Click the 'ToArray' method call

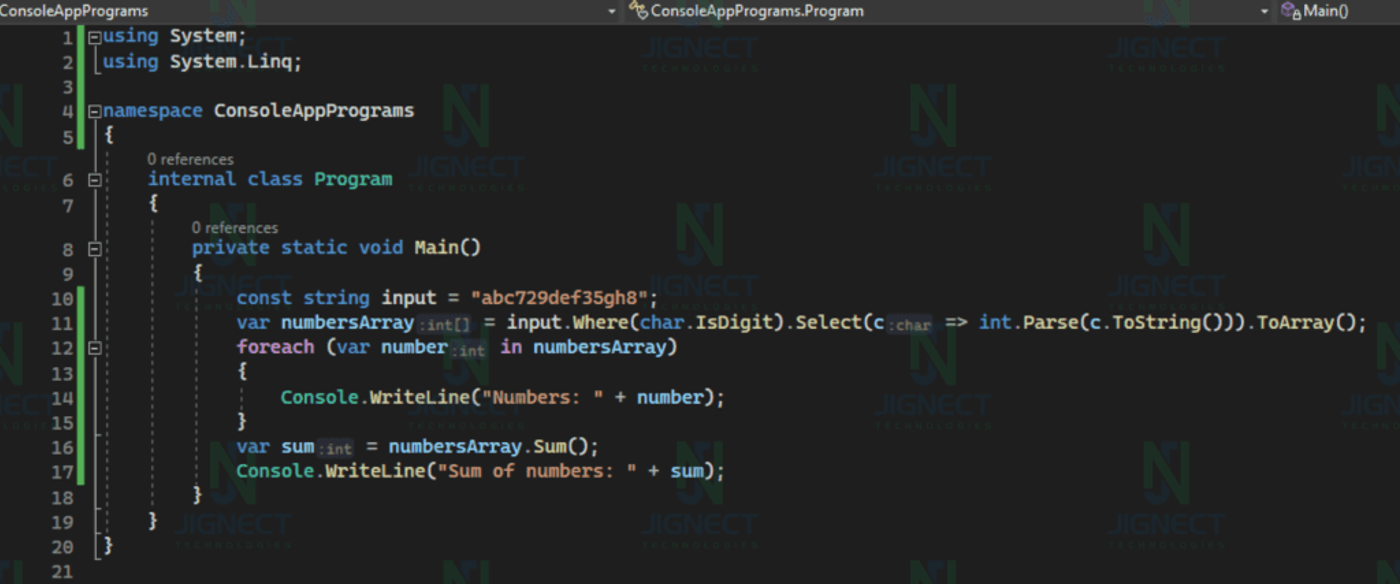click(x=1296, y=322)
